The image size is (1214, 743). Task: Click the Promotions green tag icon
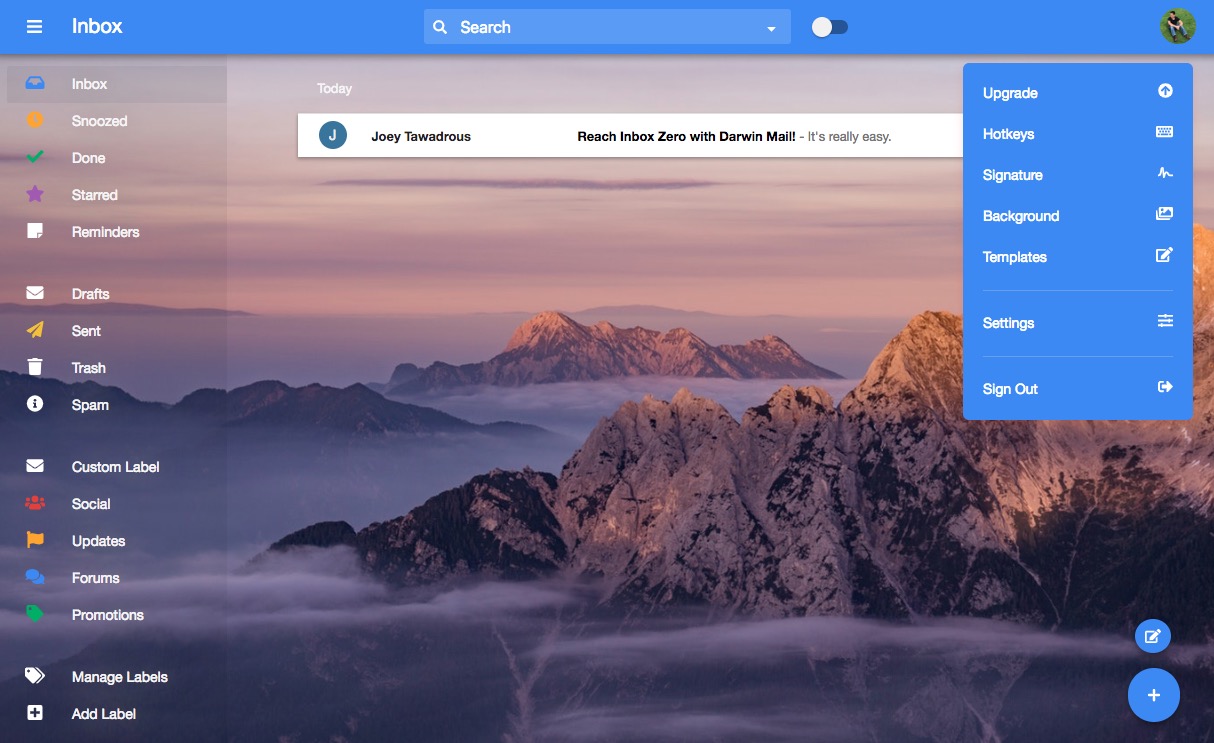tap(35, 615)
